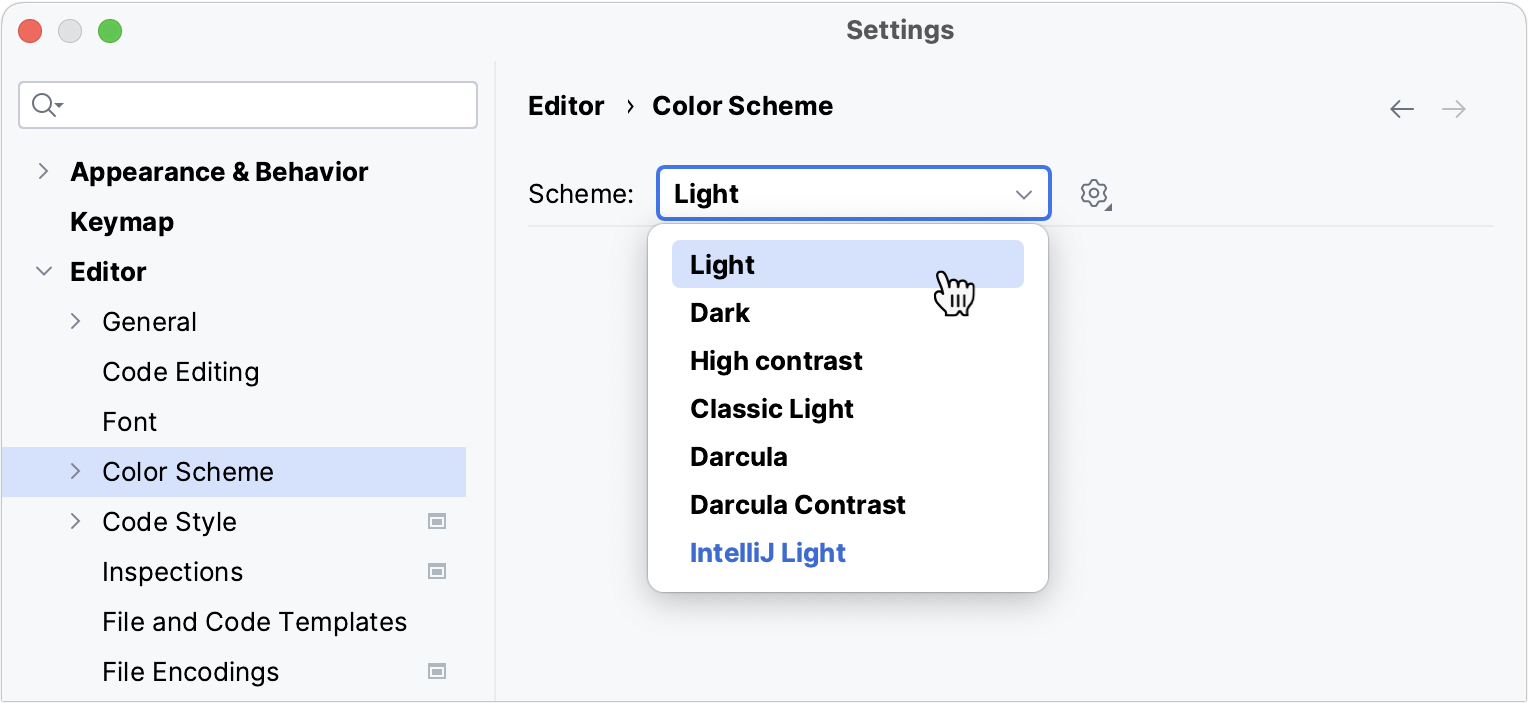Open the Keymap settings page
The height and width of the screenshot is (703, 1529).
tap(122, 222)
